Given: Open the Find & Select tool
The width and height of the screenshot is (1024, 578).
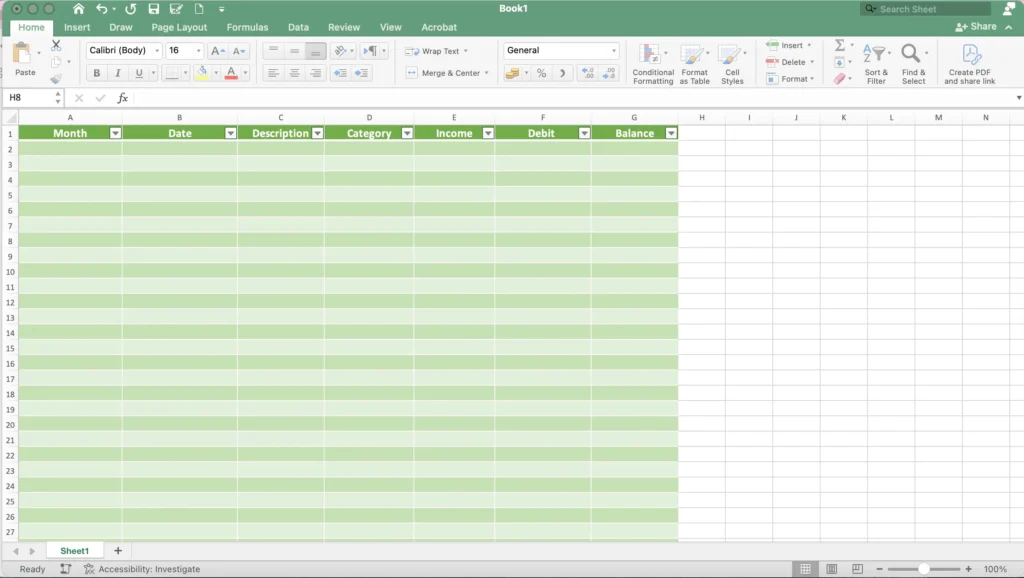Looking at the screenshot, I should pyautogui.click(x=913, y=62).
